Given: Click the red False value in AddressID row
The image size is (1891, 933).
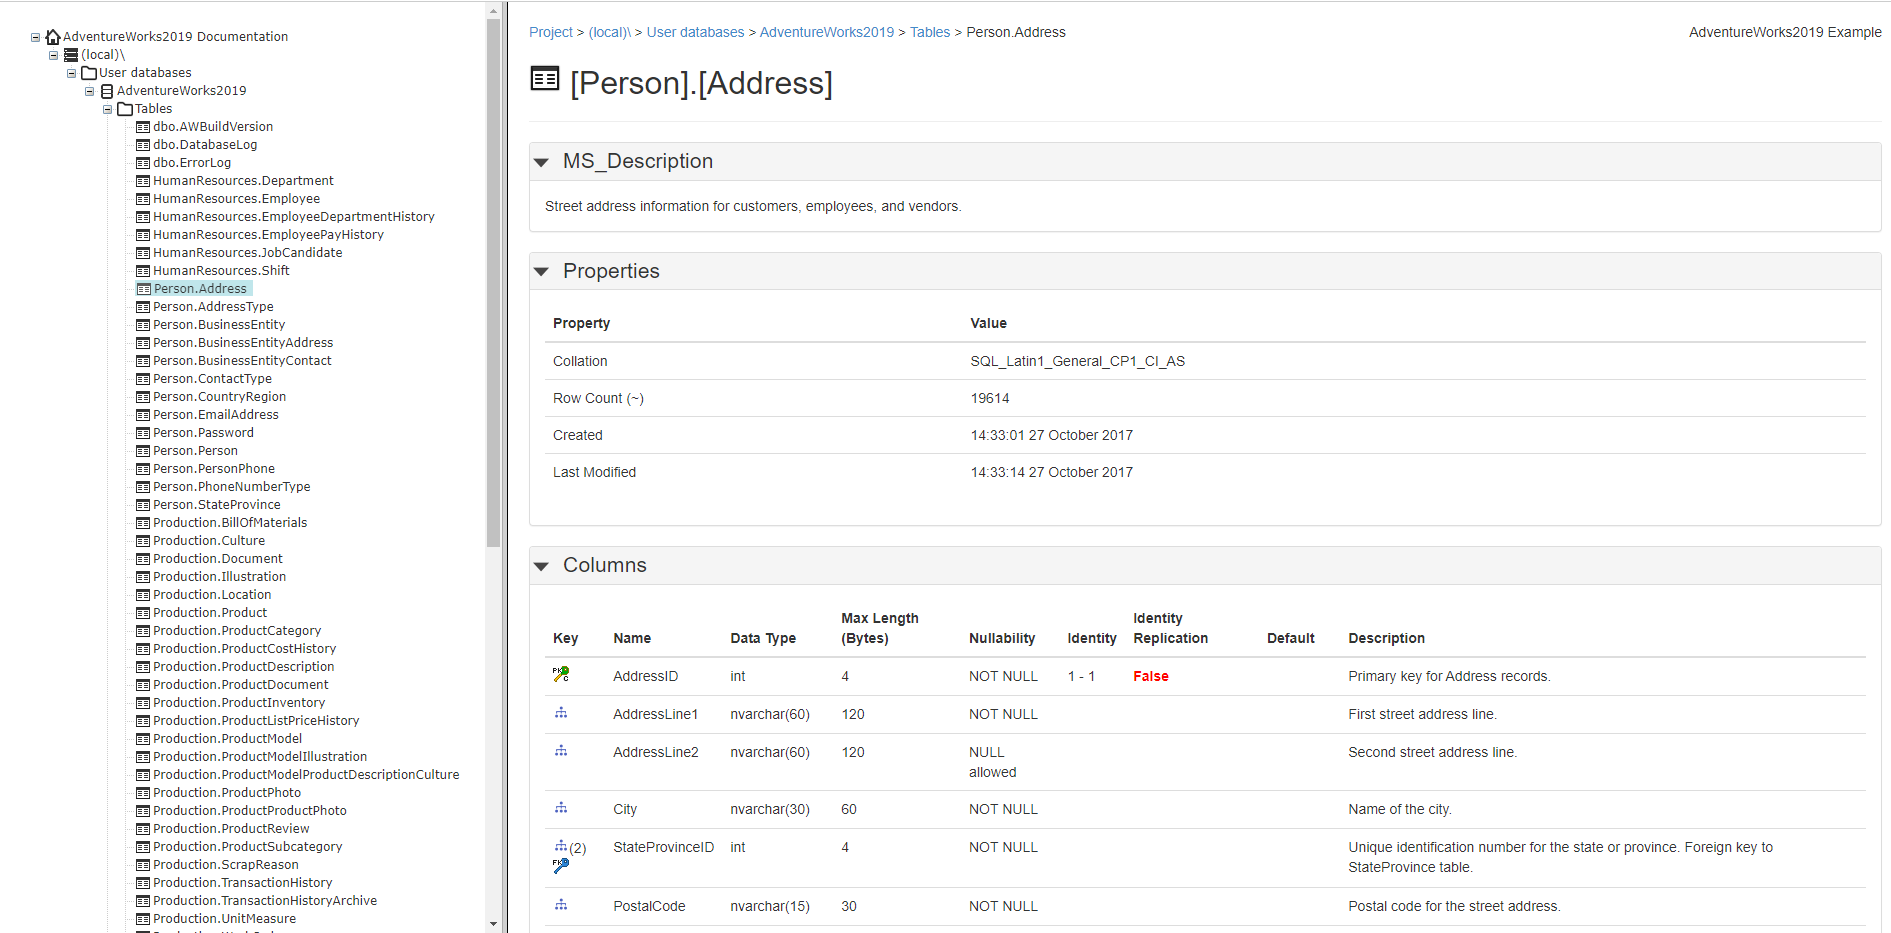Looking at the screenshot, I should point(1150,676).
